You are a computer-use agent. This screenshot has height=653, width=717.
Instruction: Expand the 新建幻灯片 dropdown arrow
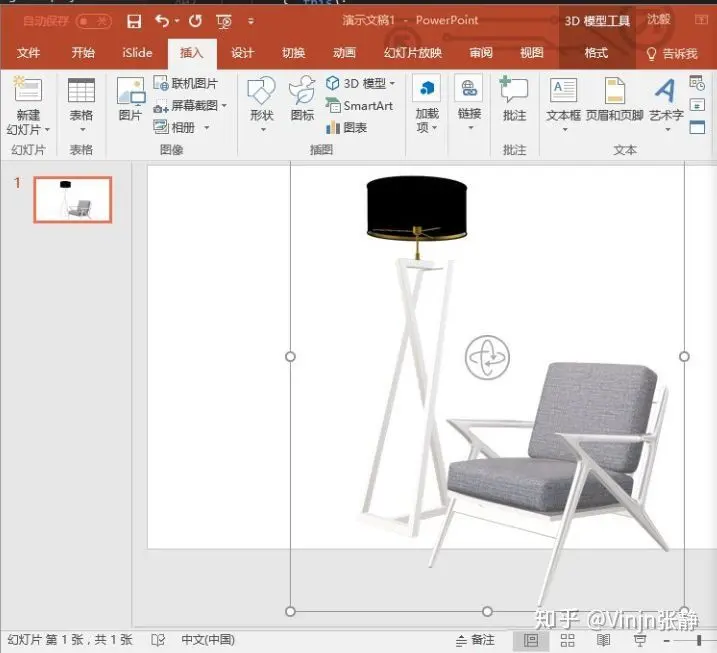[x=47, y=130]
